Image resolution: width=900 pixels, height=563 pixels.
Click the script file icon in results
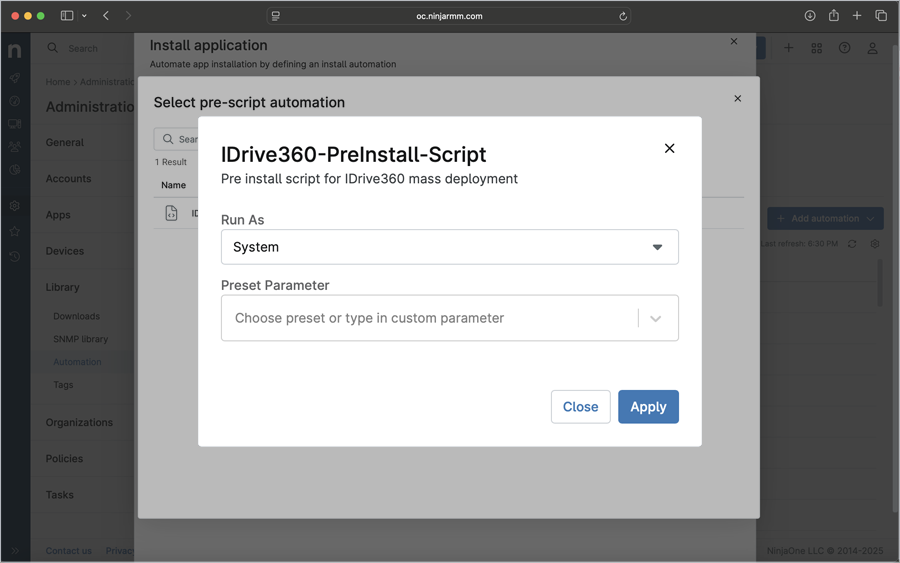coord(172,213)
